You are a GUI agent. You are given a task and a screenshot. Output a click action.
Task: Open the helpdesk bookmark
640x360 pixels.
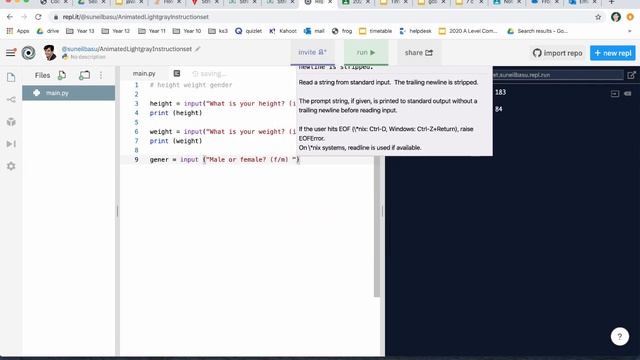[x=415, y=31]
